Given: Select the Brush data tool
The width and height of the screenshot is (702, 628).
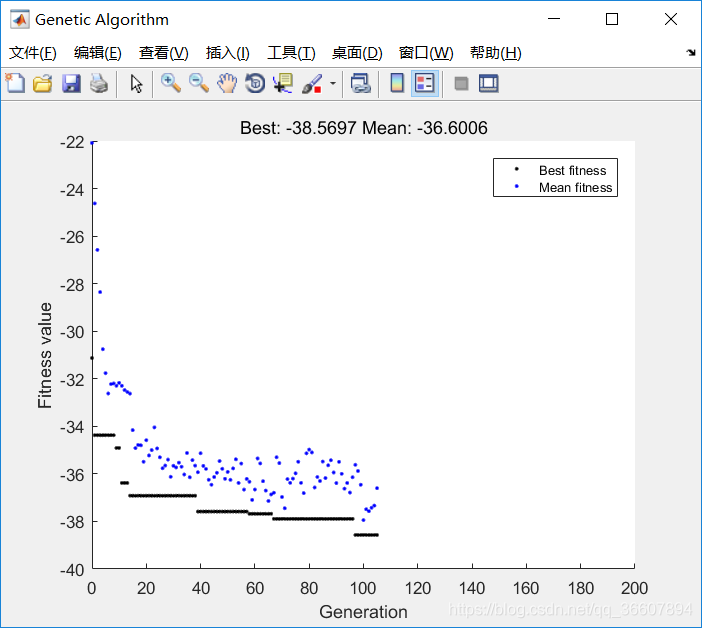Looking at the screenshot, I should point(312,84).
